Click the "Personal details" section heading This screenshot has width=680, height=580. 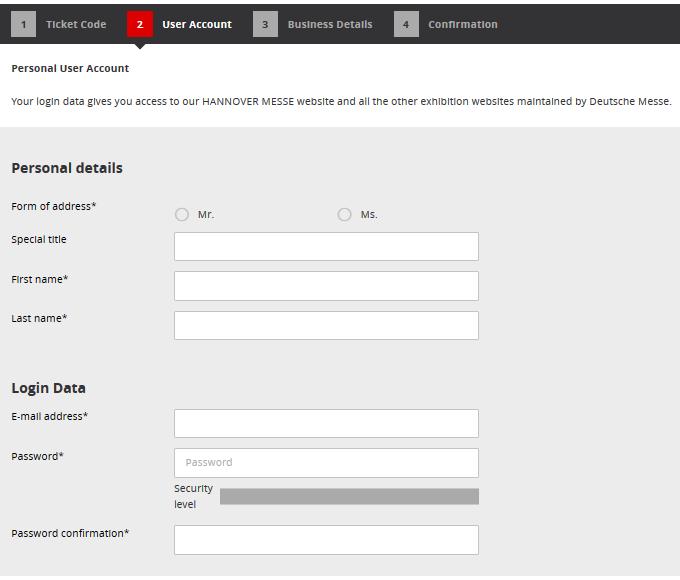[67, 168]
